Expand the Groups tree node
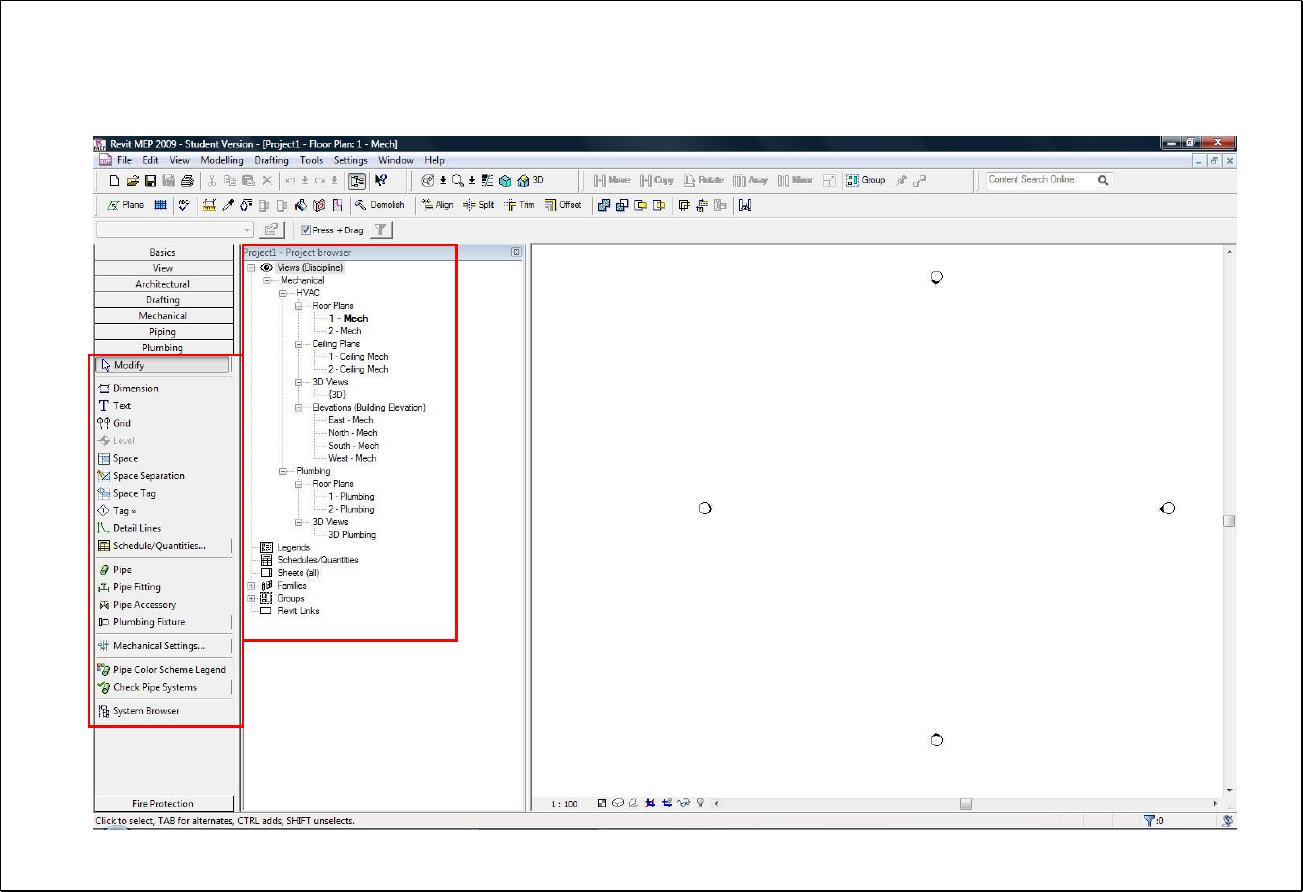The height and width of the screenshot is (892, 1303). [x=252, y=598]
